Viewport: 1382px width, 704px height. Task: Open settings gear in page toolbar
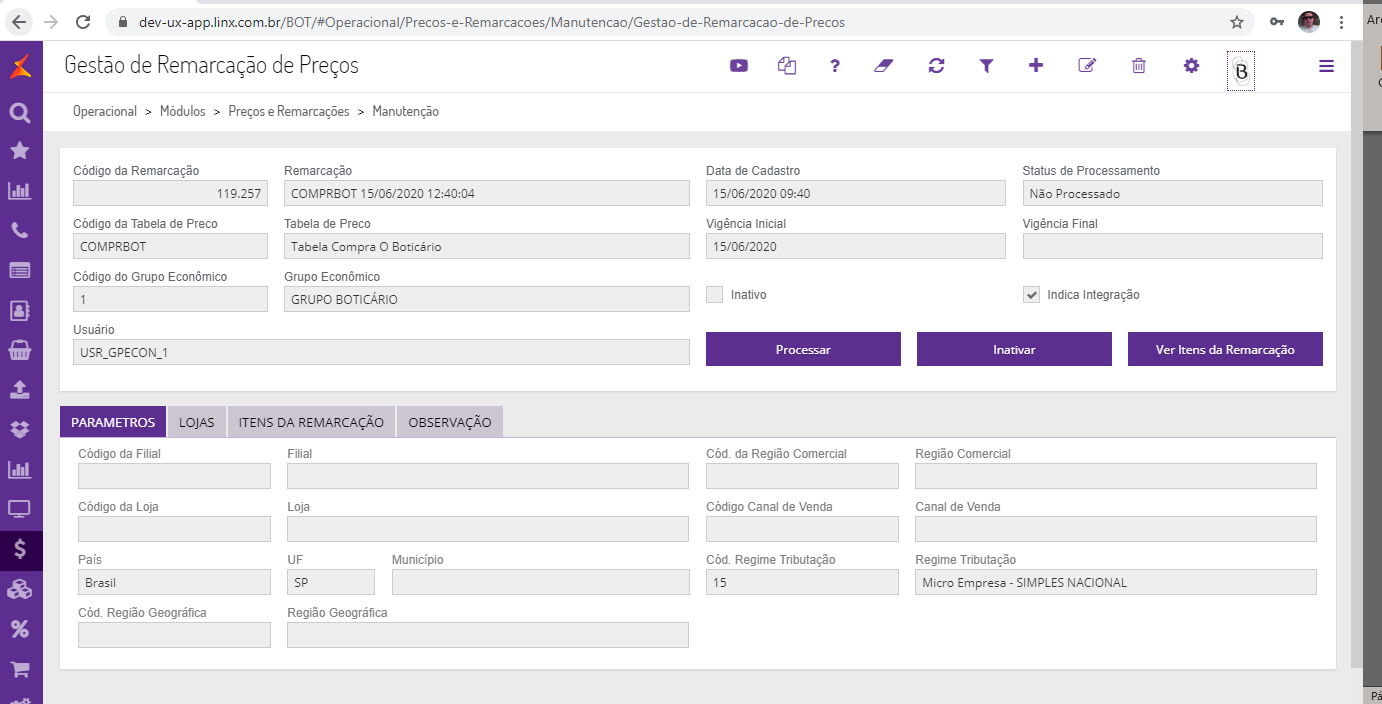pos(1191,66)
